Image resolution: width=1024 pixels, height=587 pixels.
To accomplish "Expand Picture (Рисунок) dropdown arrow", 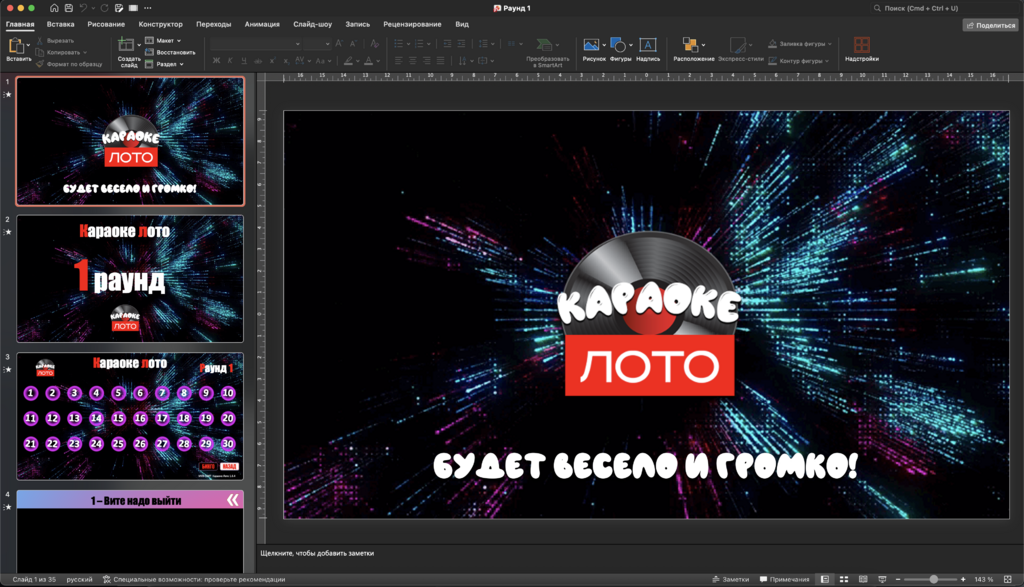I will (604, 45).
